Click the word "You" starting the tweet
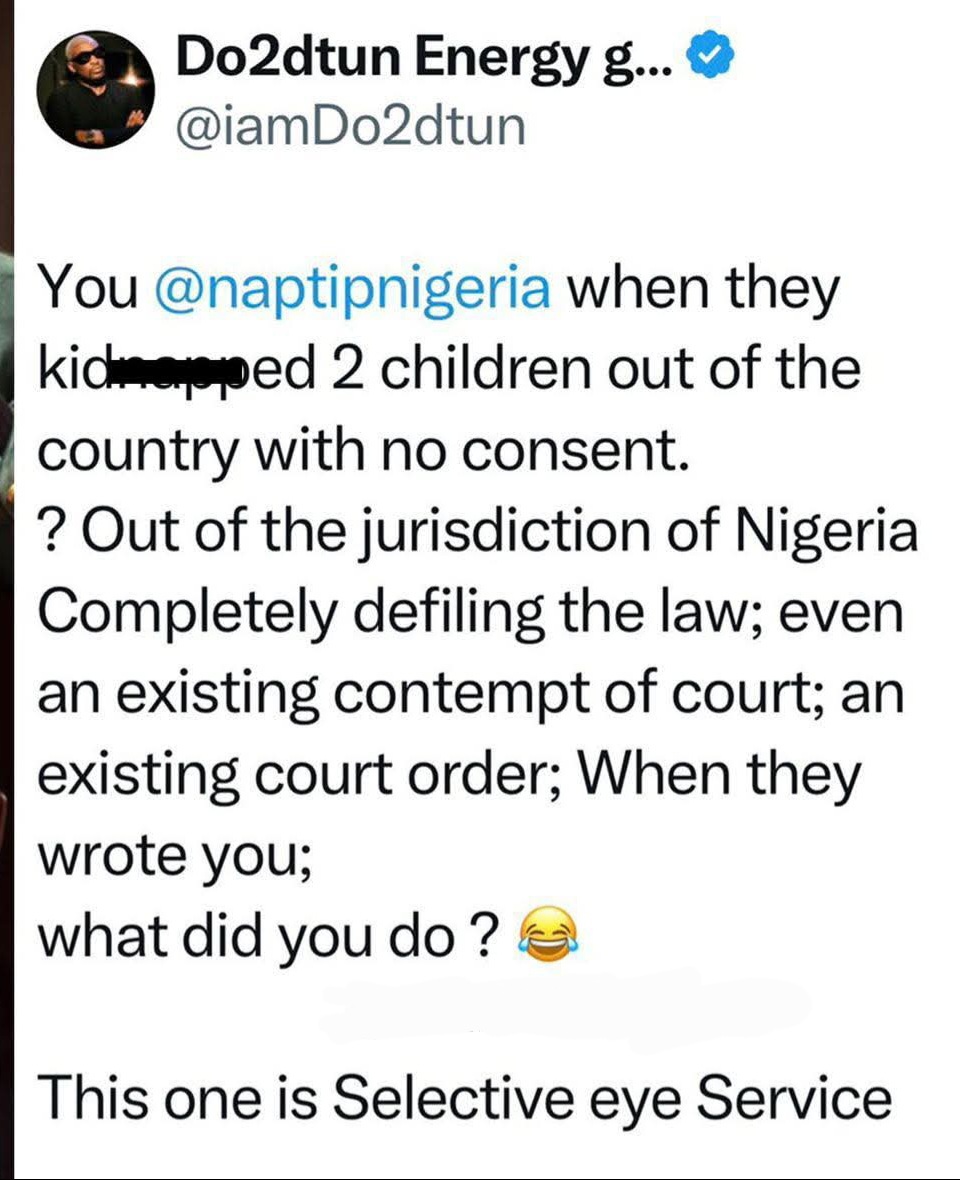Image resolution: width=960 pixels, height=1180 pixels. (89, 290)
